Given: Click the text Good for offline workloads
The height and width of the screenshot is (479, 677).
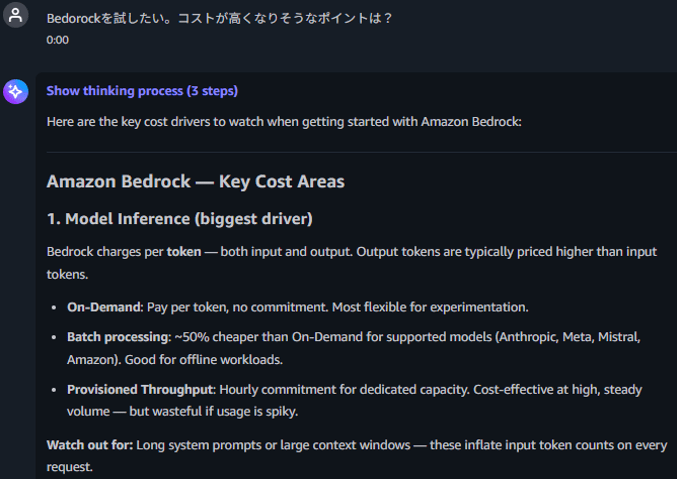Looking at the screenshot, I should point(204,360).
